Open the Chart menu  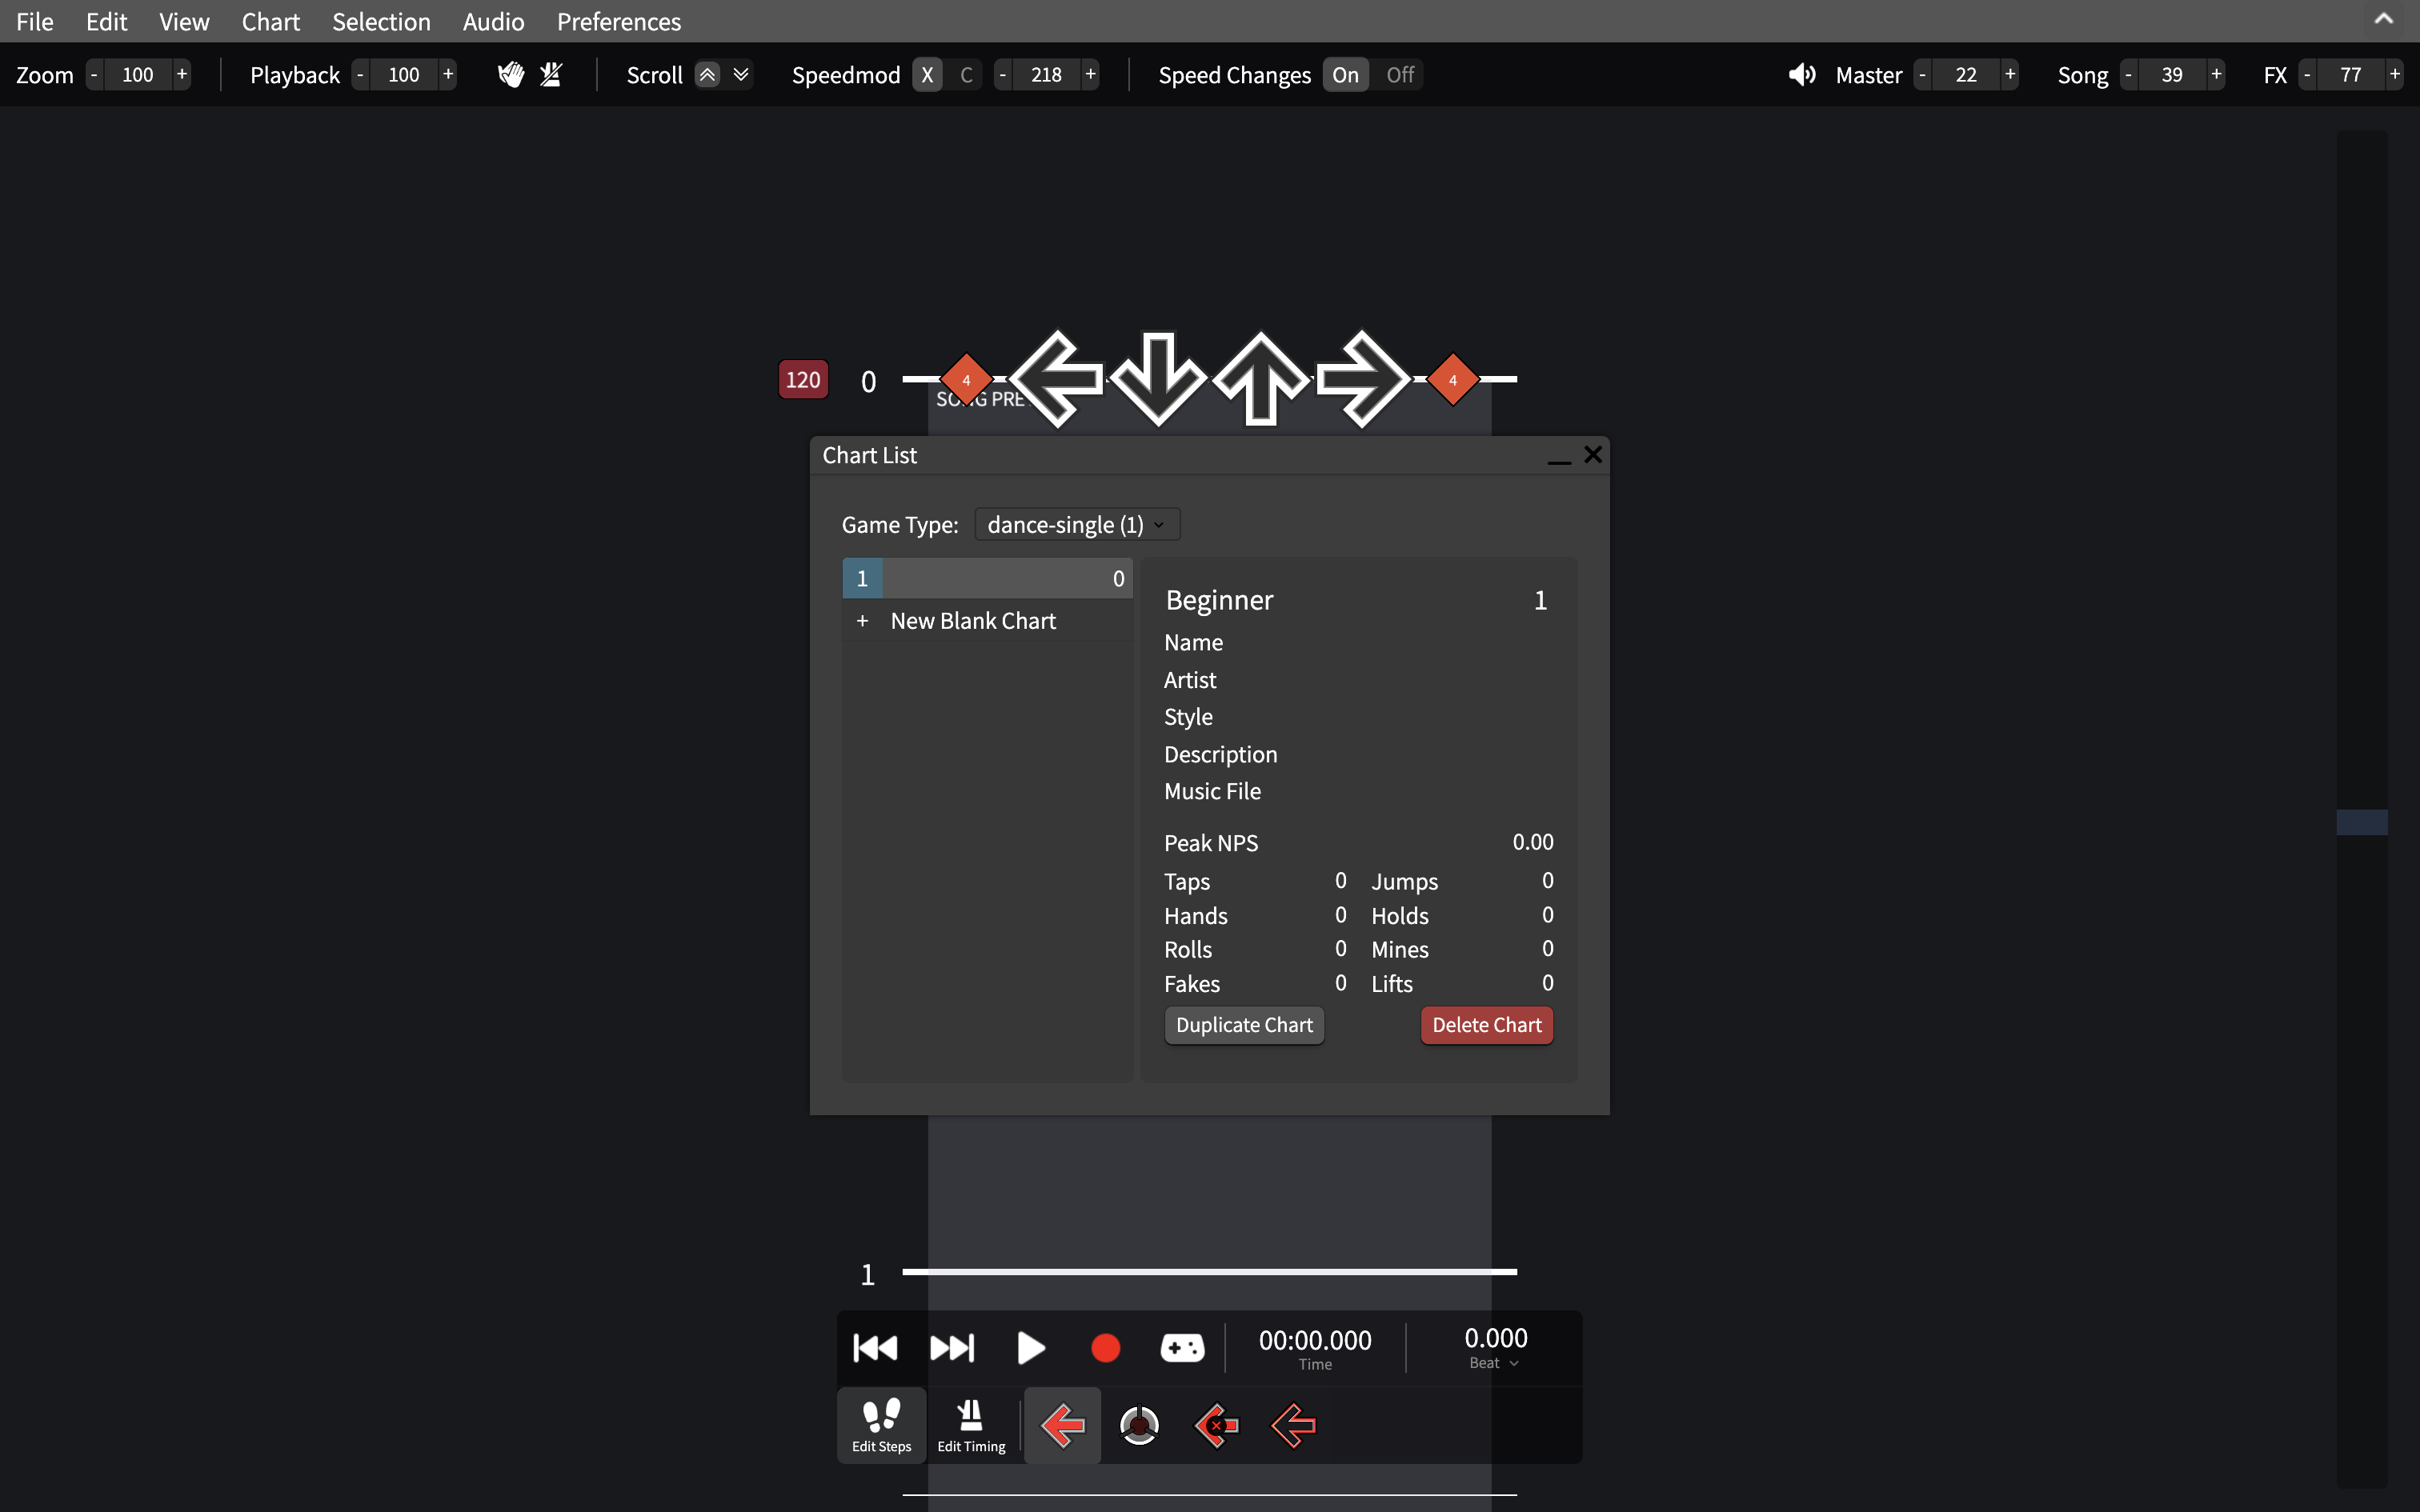270,21
